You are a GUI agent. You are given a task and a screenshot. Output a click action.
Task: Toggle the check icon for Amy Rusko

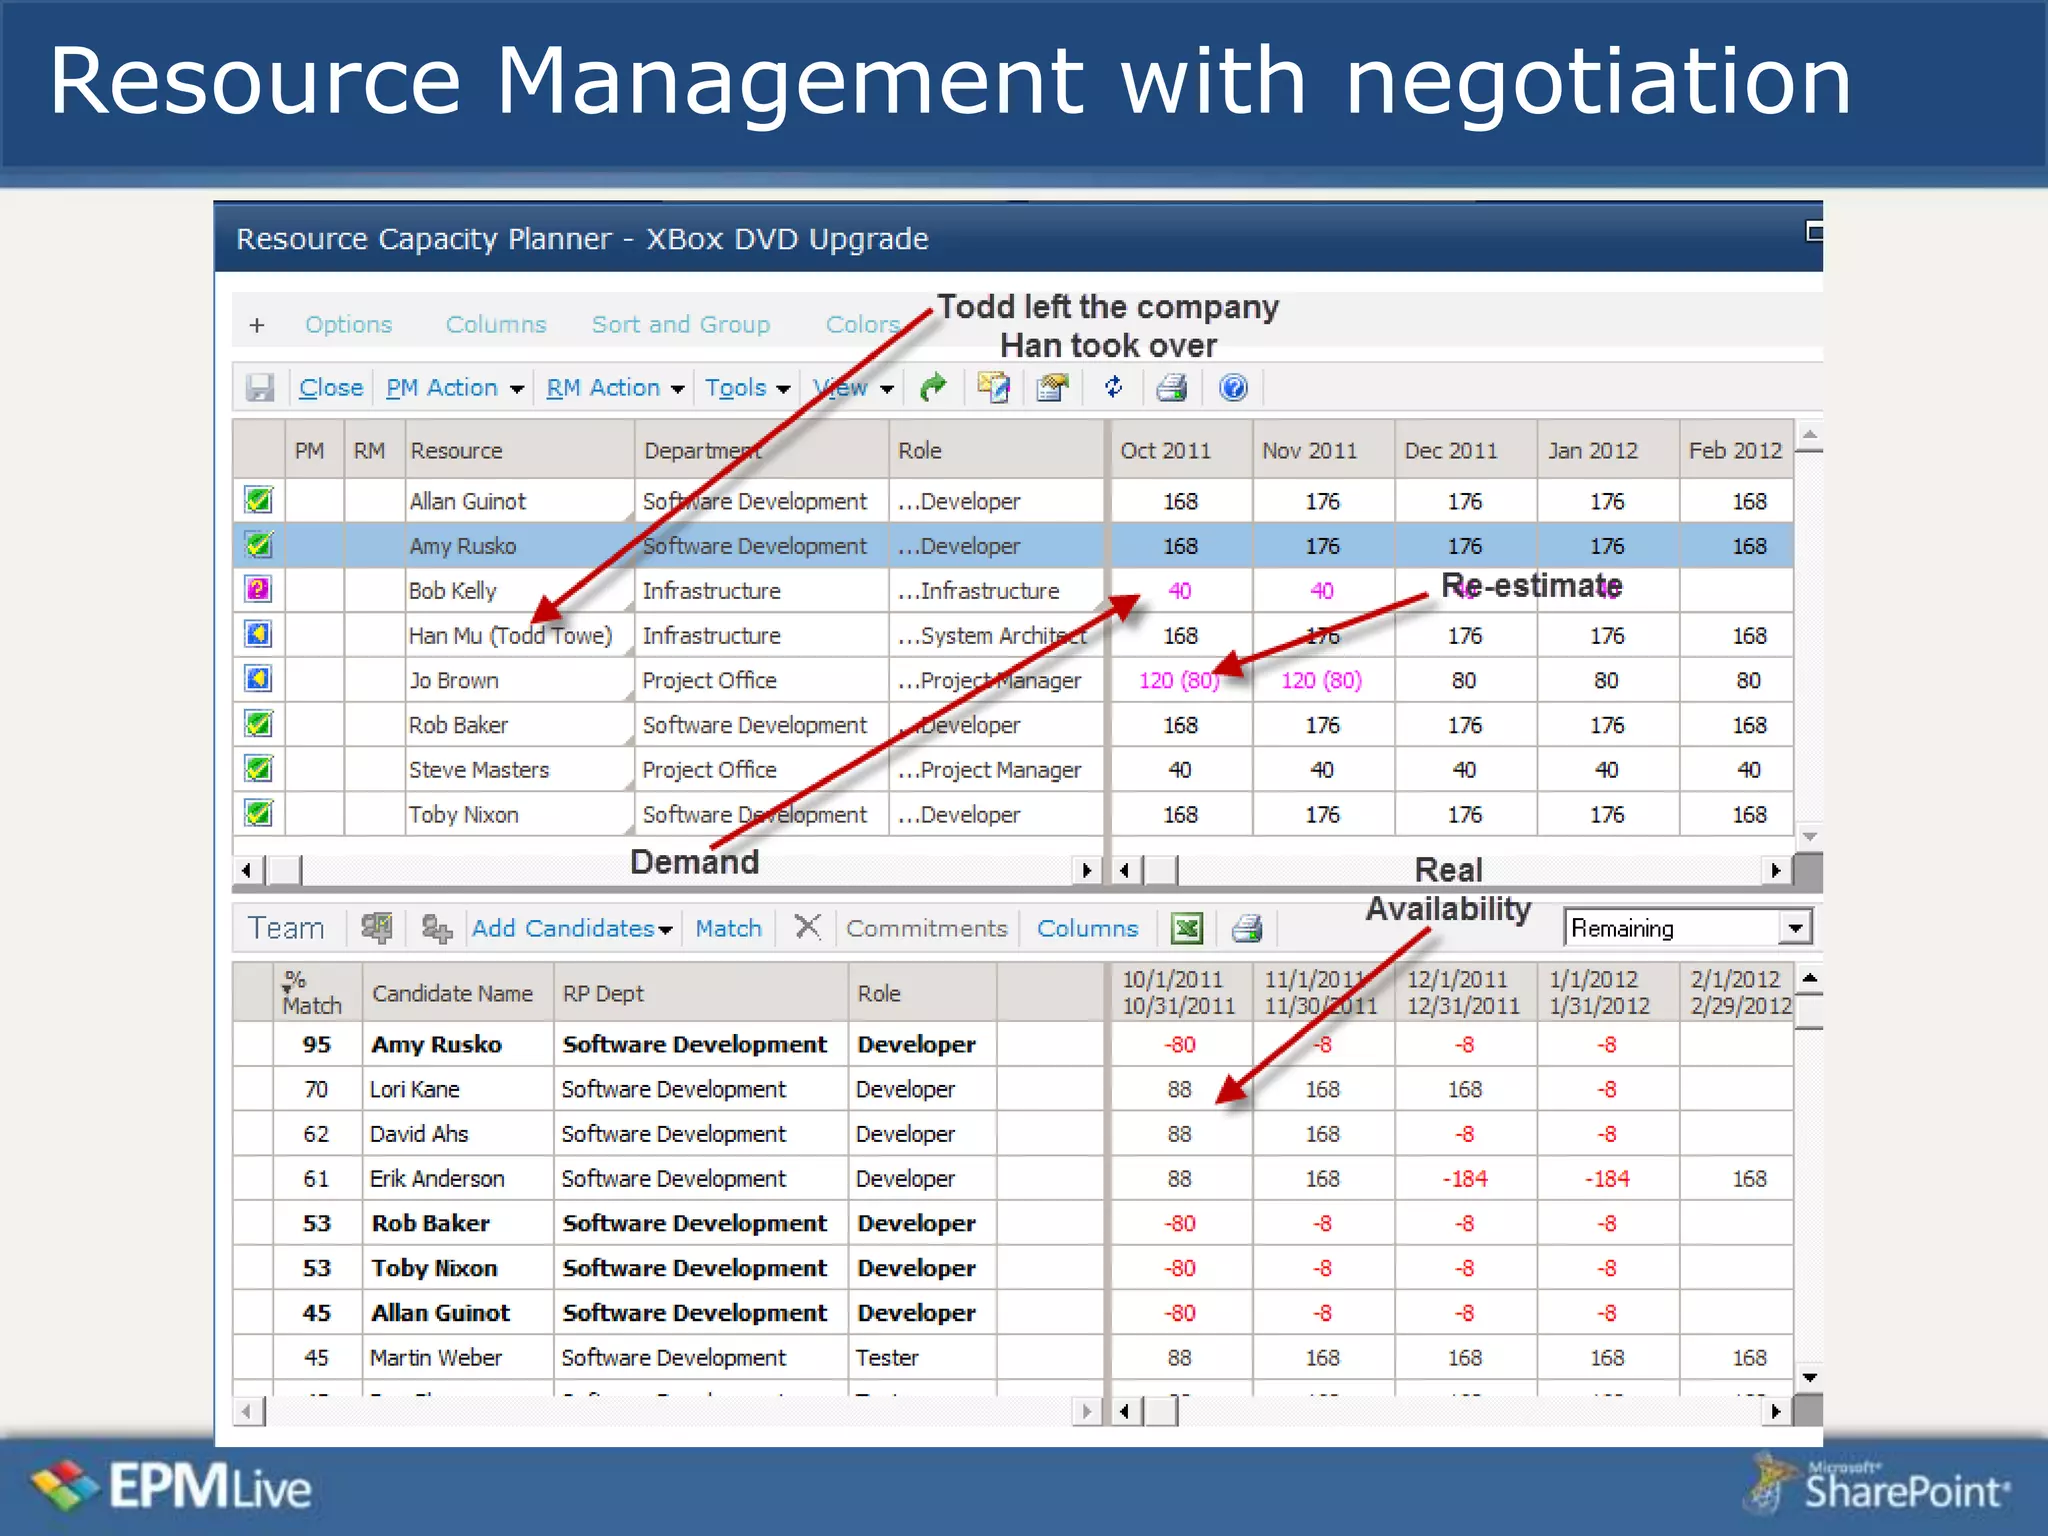tap(258, 544)
